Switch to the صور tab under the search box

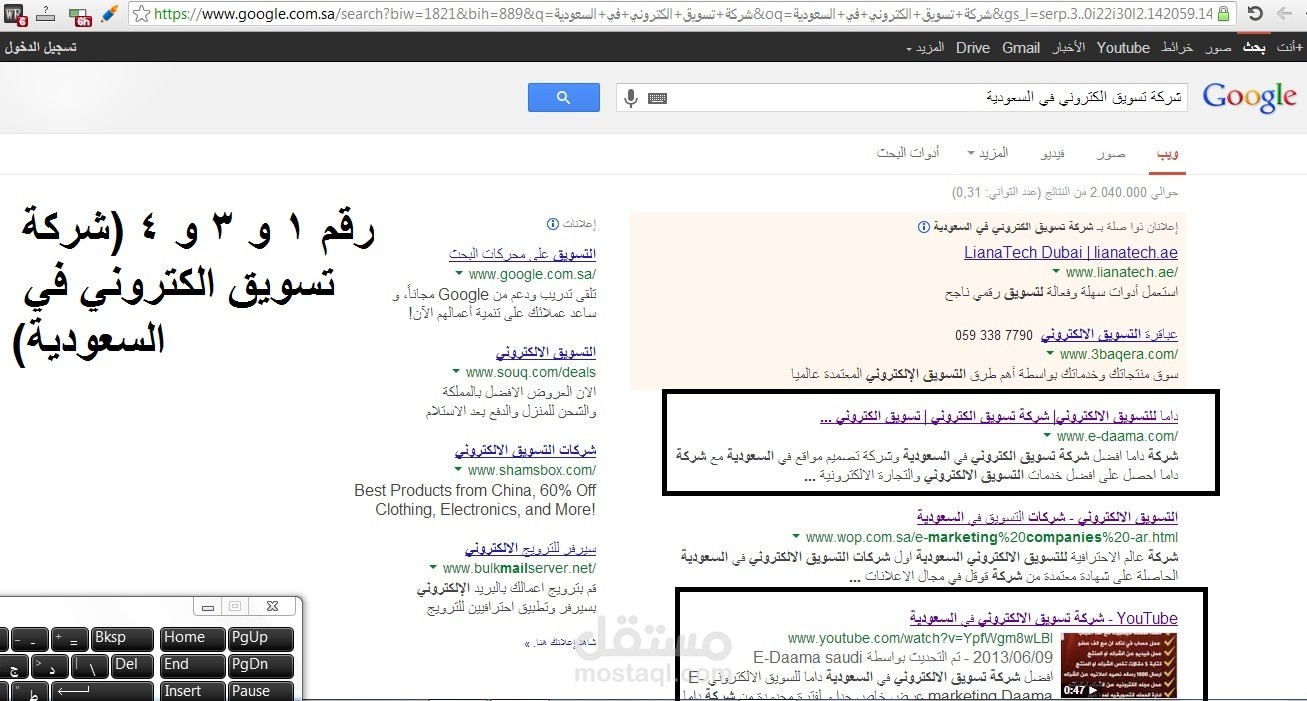pos(1110,153)
